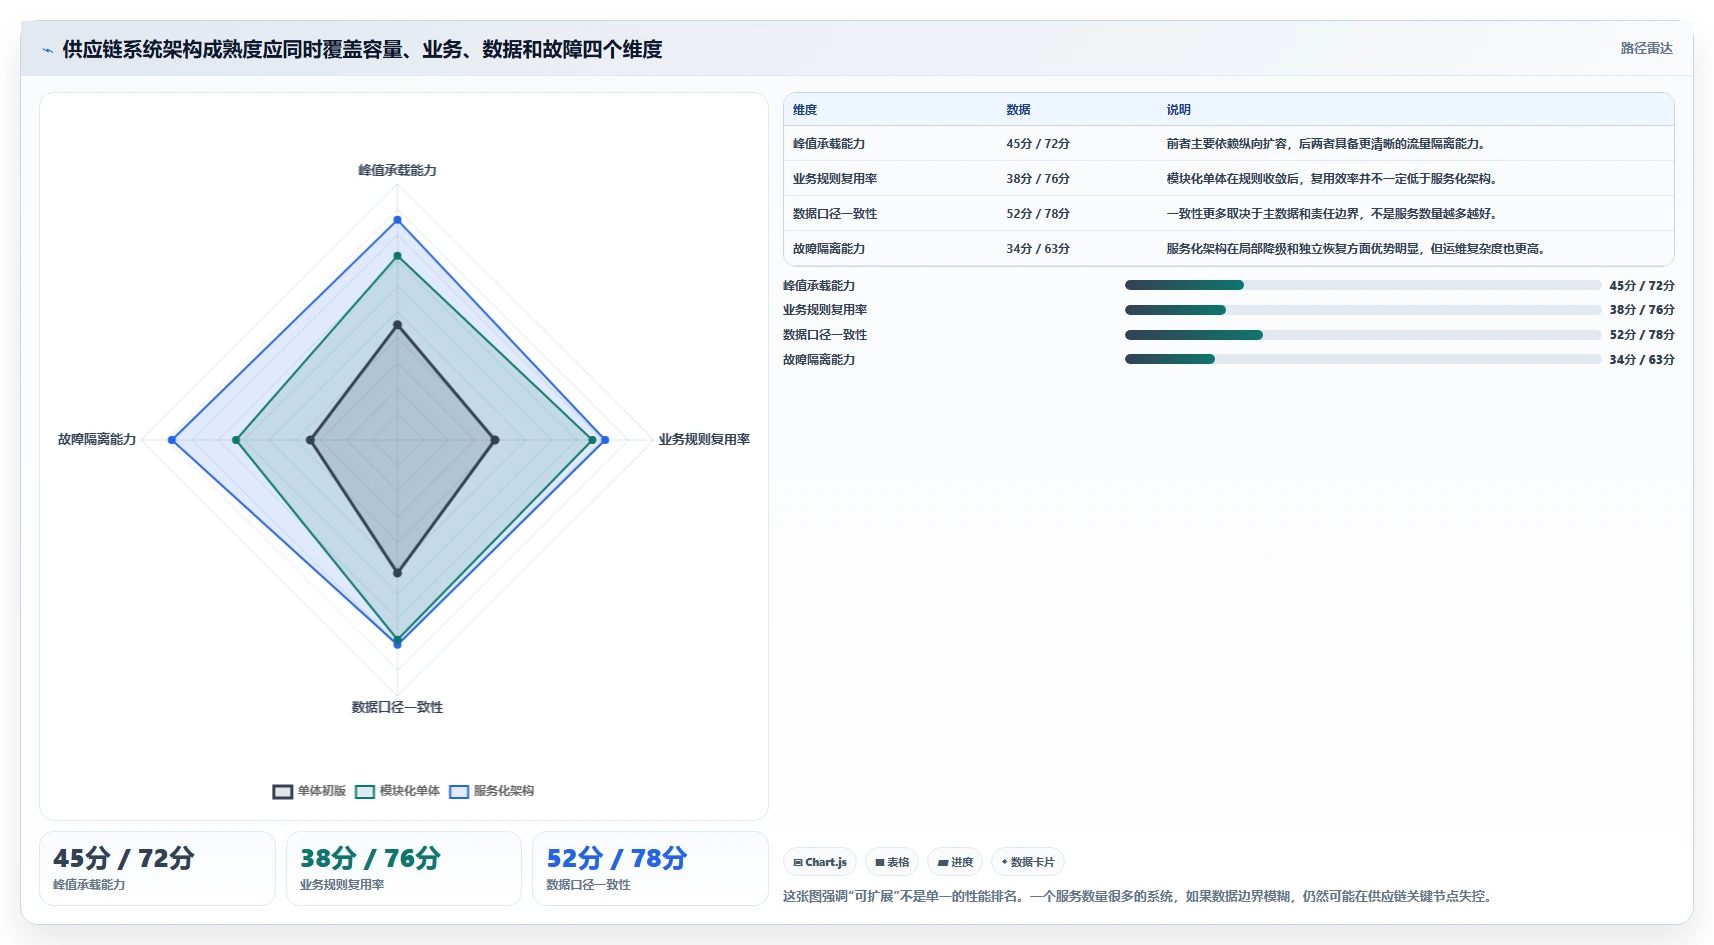1714x945 pixels.
Task: Click the Chart.js tag
Action: click(820, 862)
